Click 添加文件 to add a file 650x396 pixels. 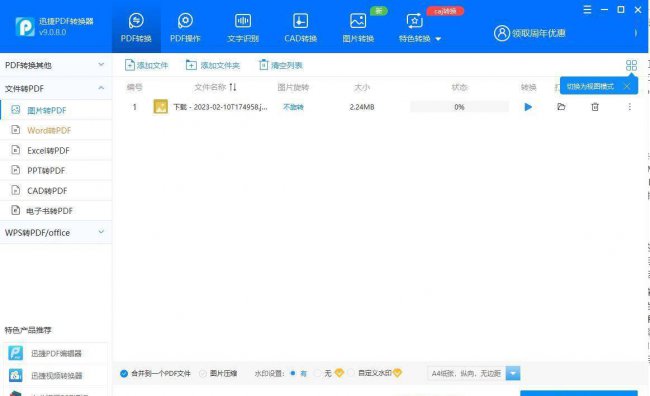click(146, 65)
